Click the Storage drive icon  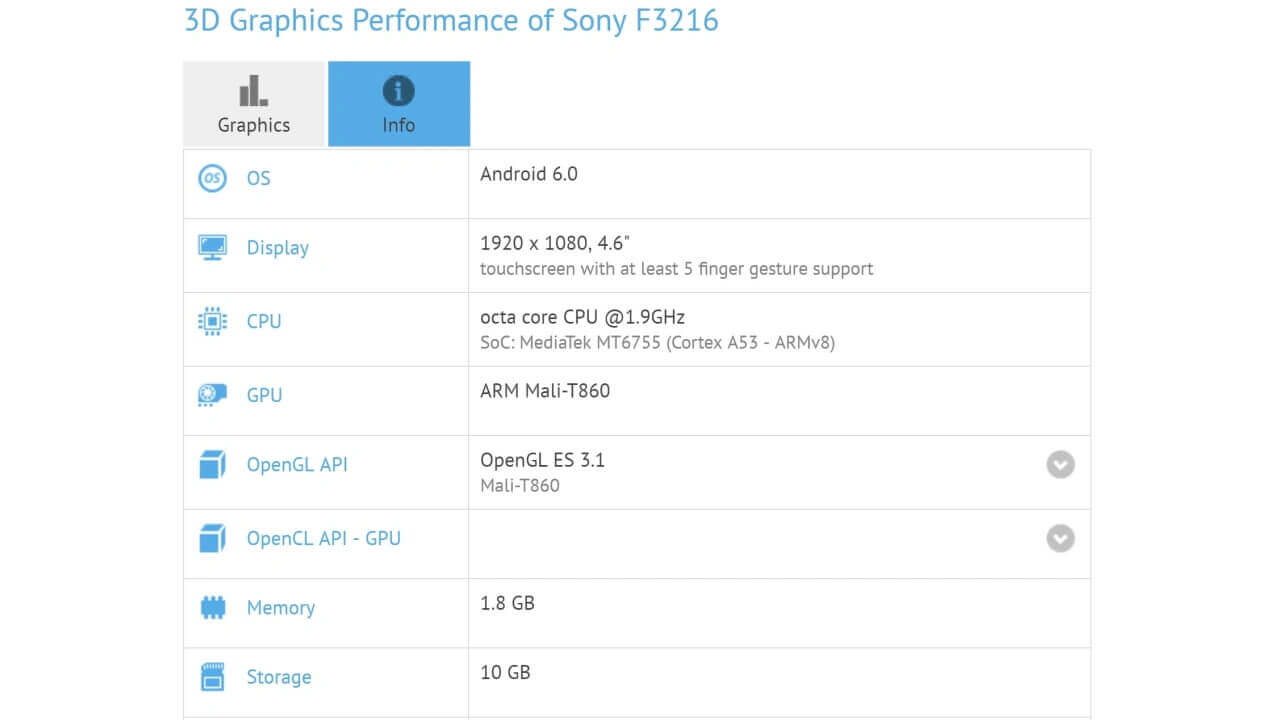[211, 677]
